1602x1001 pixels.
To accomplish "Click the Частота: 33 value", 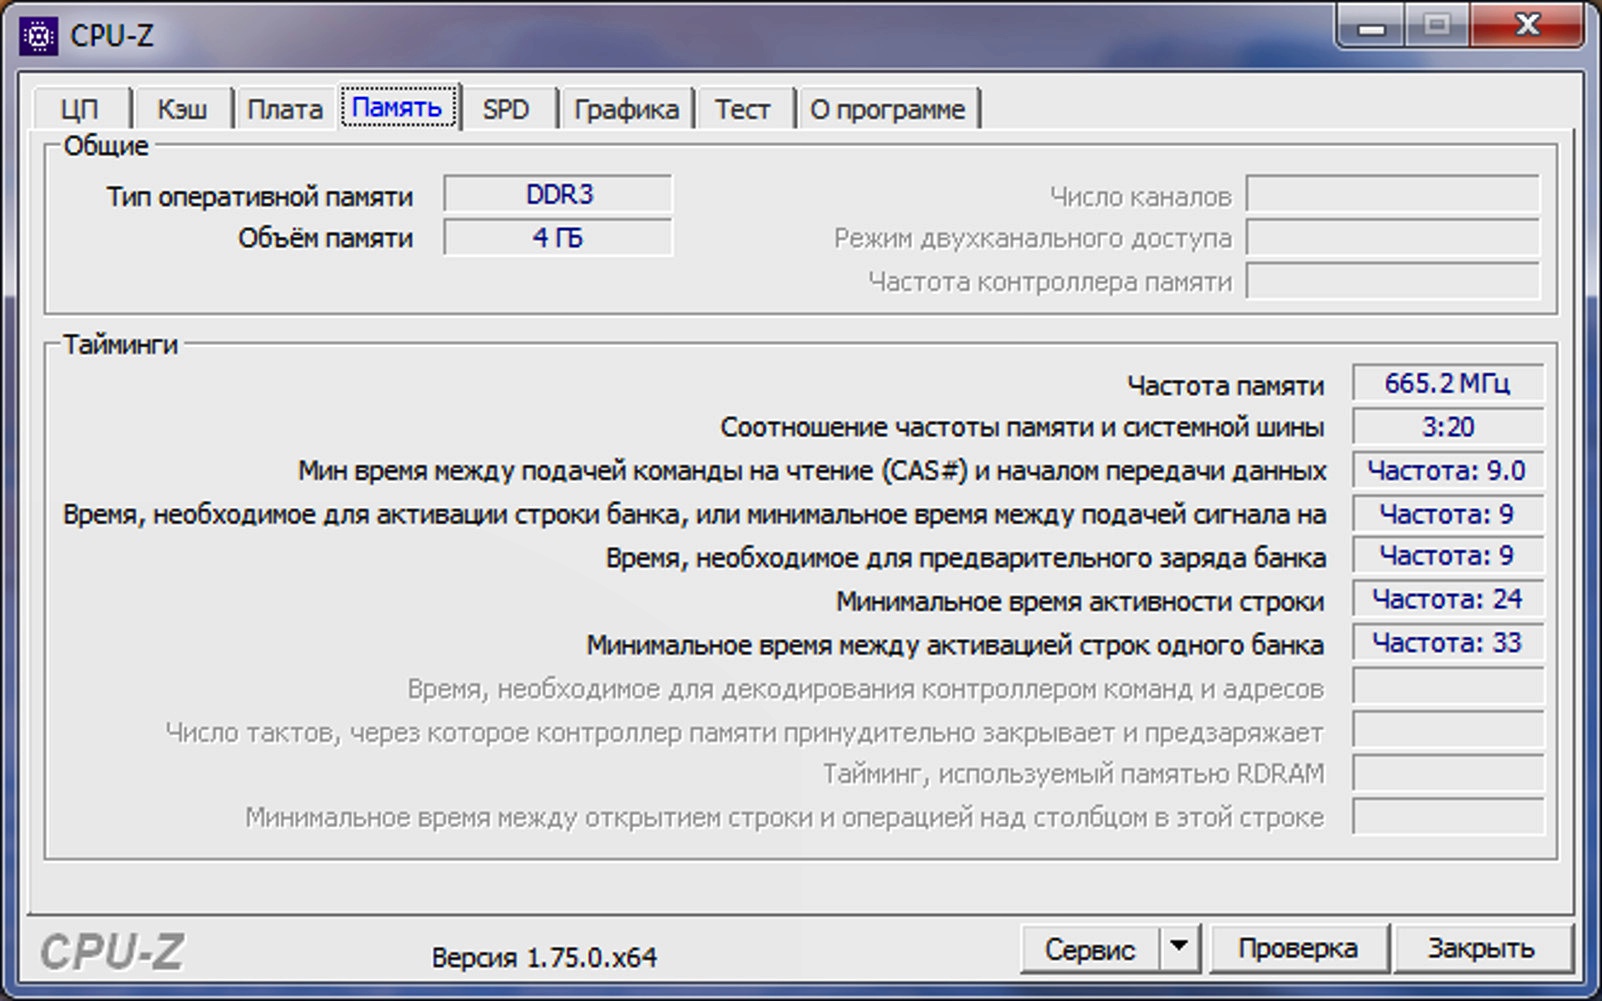I will 1448,642.
